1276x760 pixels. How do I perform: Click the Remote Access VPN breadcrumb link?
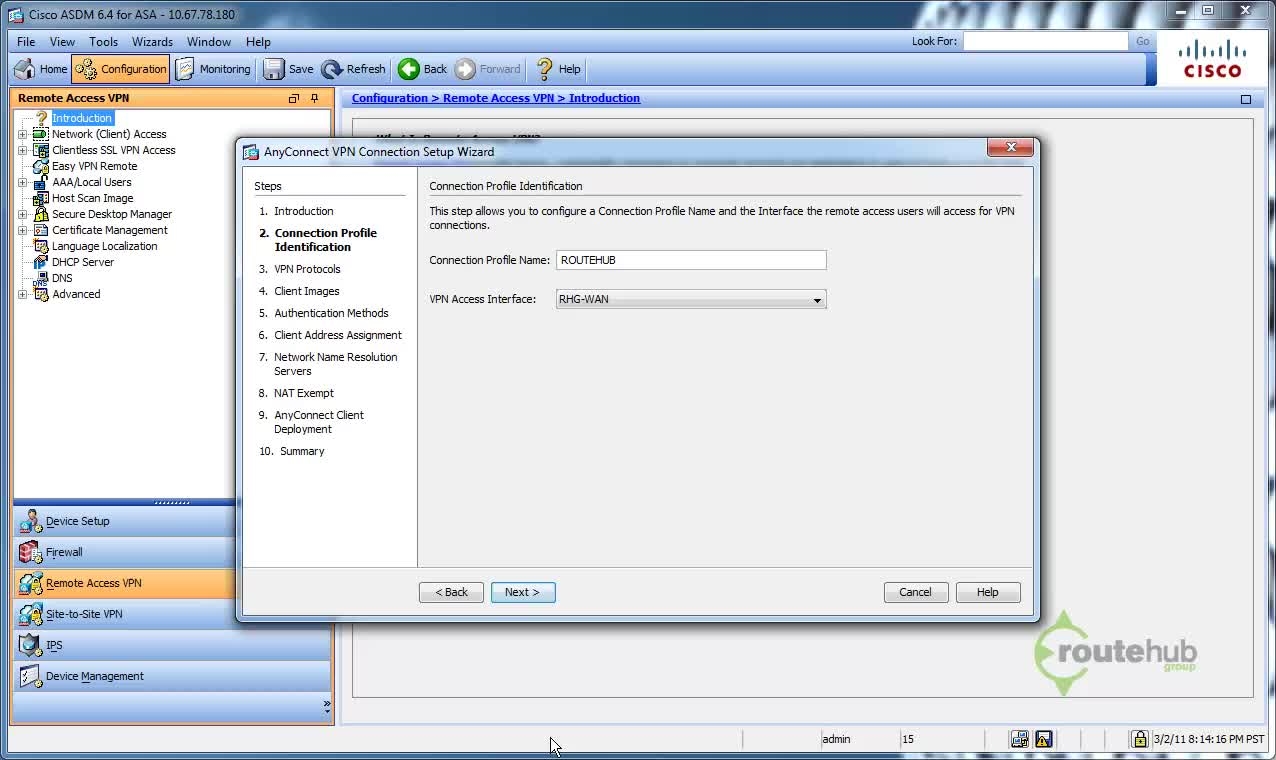pyautogui.click(x=498, y=98)
